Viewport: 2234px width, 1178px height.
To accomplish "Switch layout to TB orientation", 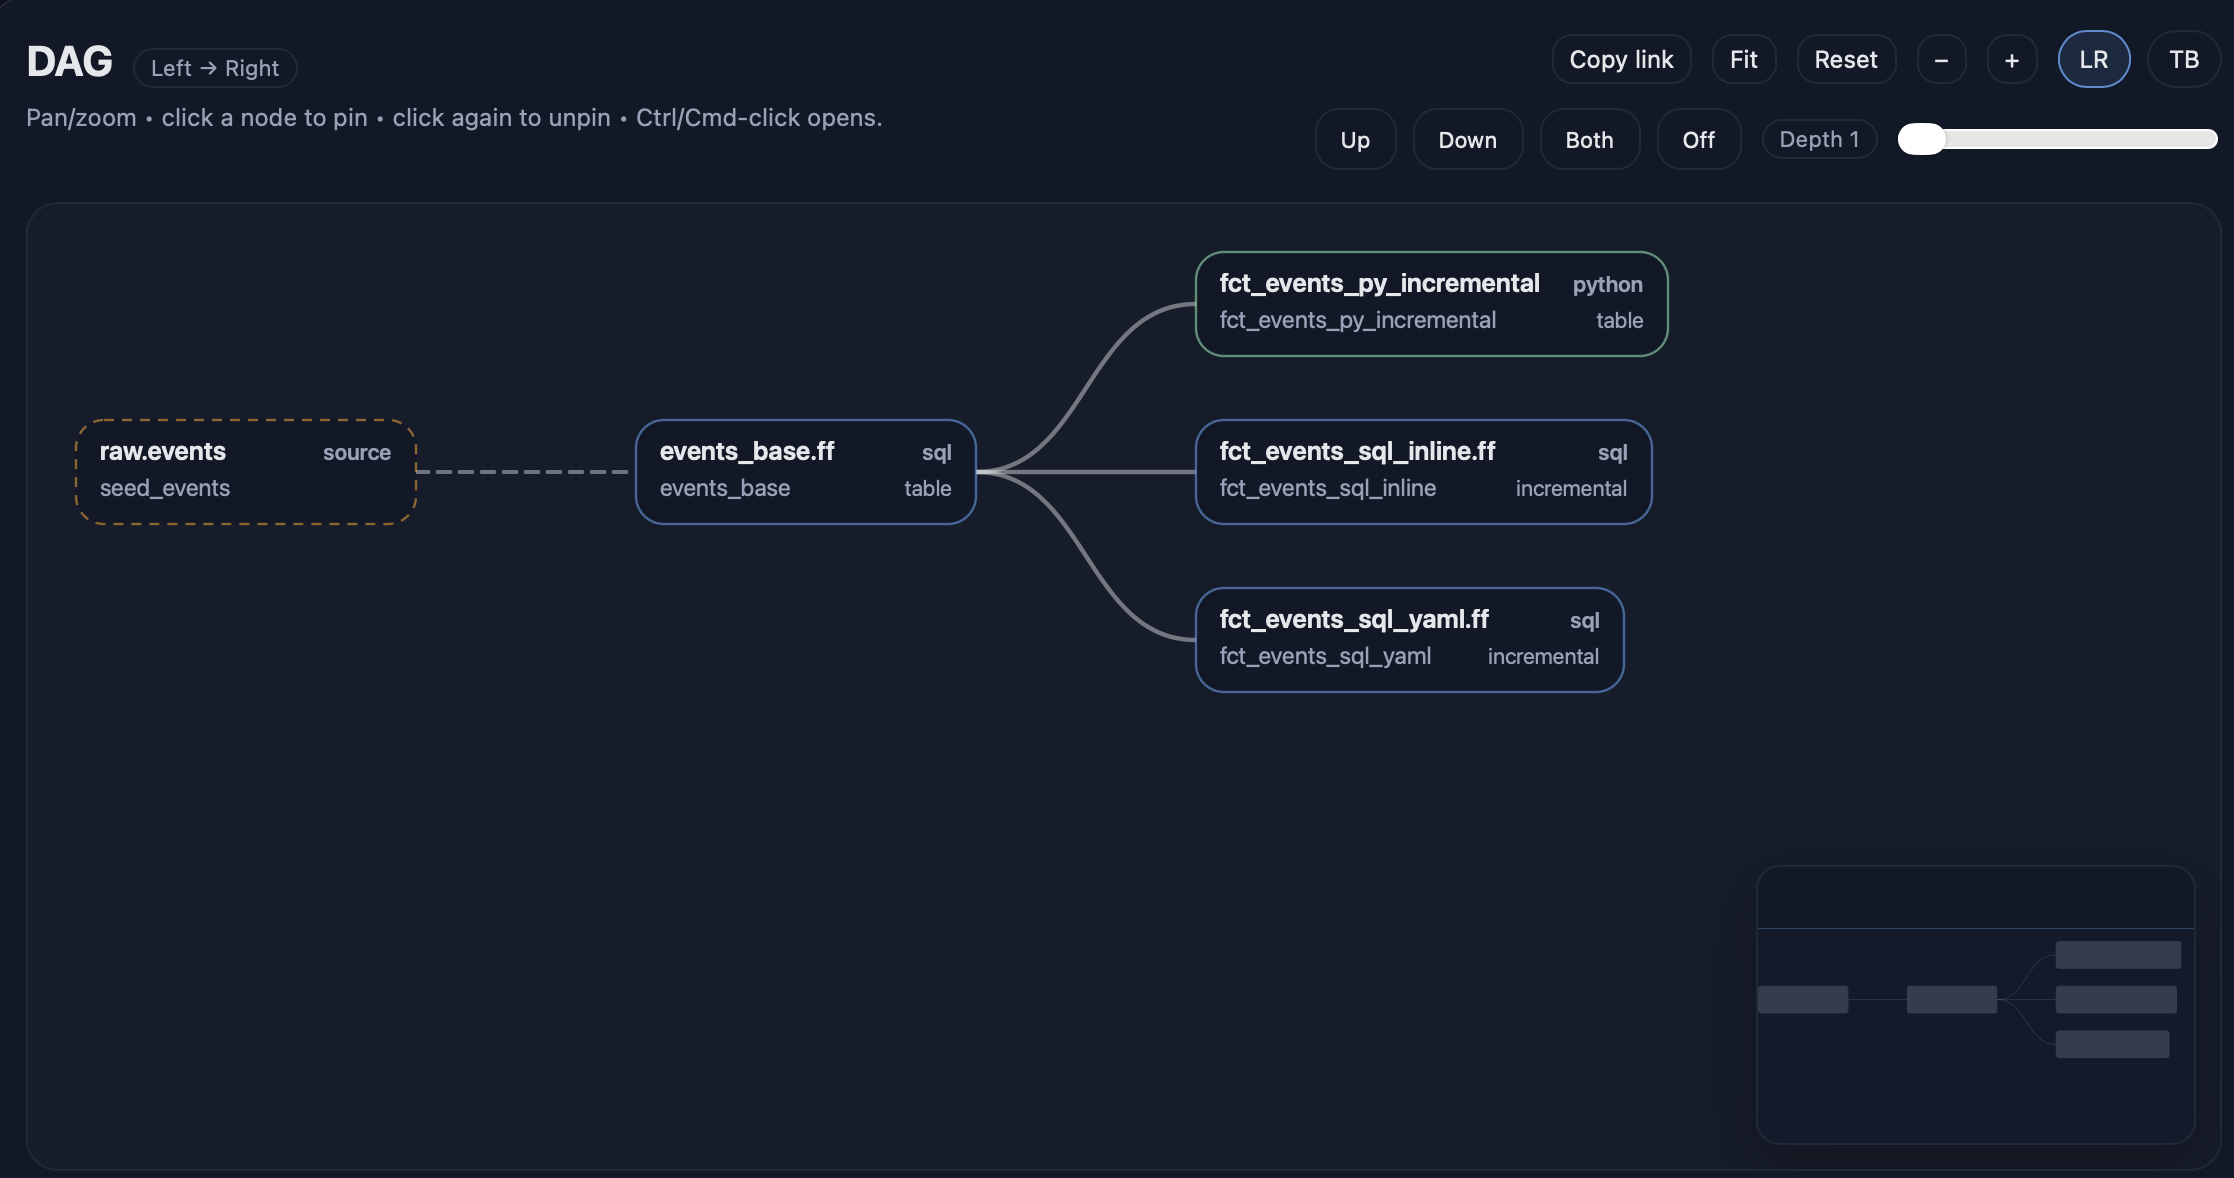I will (x=2183, y=60).
